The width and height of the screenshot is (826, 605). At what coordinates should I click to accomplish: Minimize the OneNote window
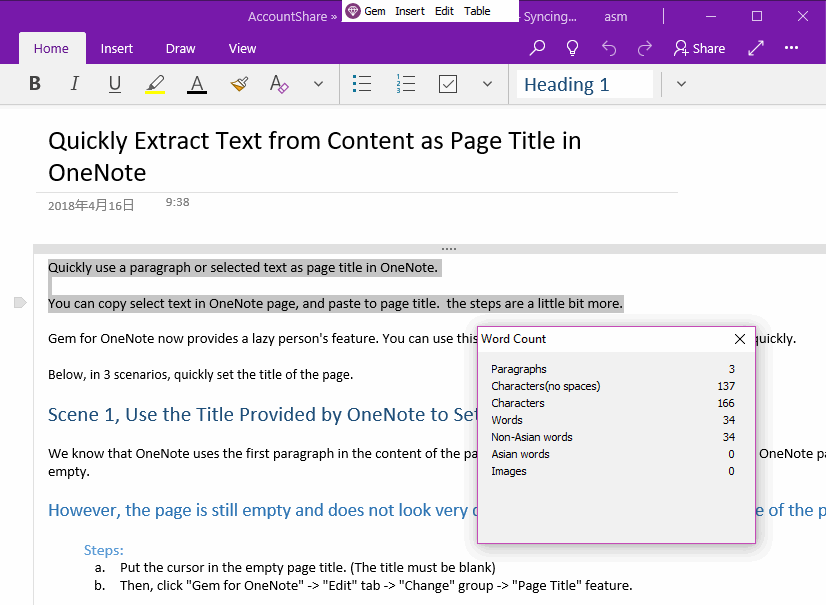pyautogui.click(x=711, y=16)
